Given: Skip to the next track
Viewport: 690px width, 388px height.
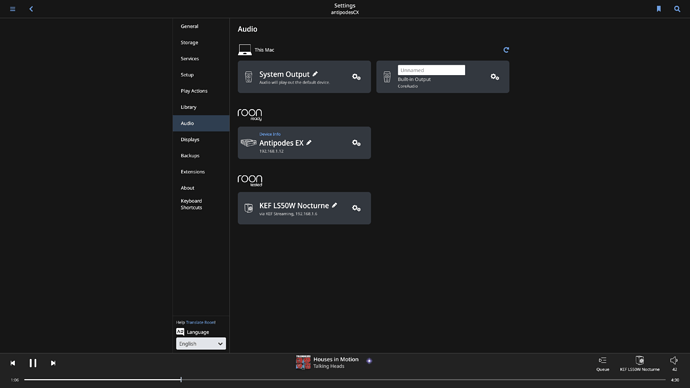Looking at the screenshot, I should (53, 363).
